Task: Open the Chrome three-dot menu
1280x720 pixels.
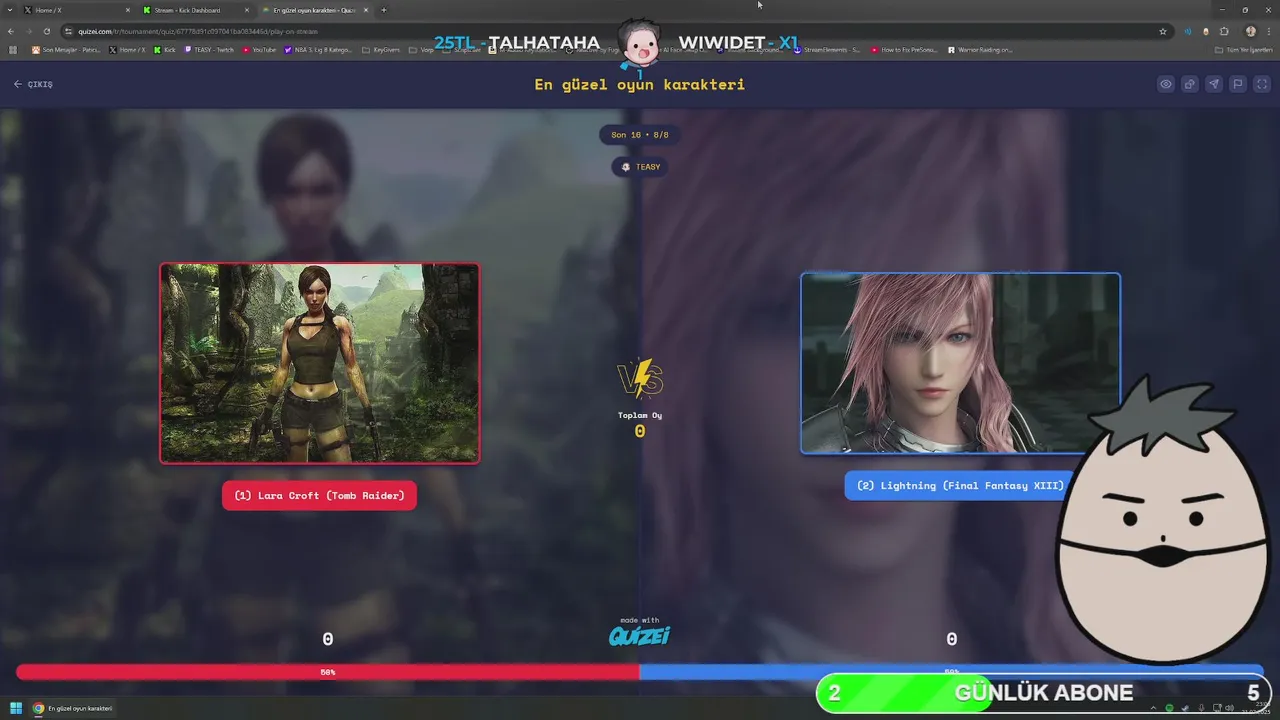Action: [x=1269, y=31]
